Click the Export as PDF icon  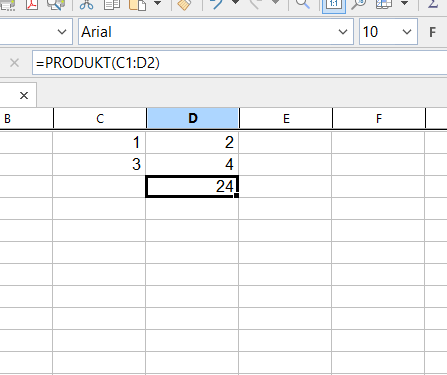point(32,4)
